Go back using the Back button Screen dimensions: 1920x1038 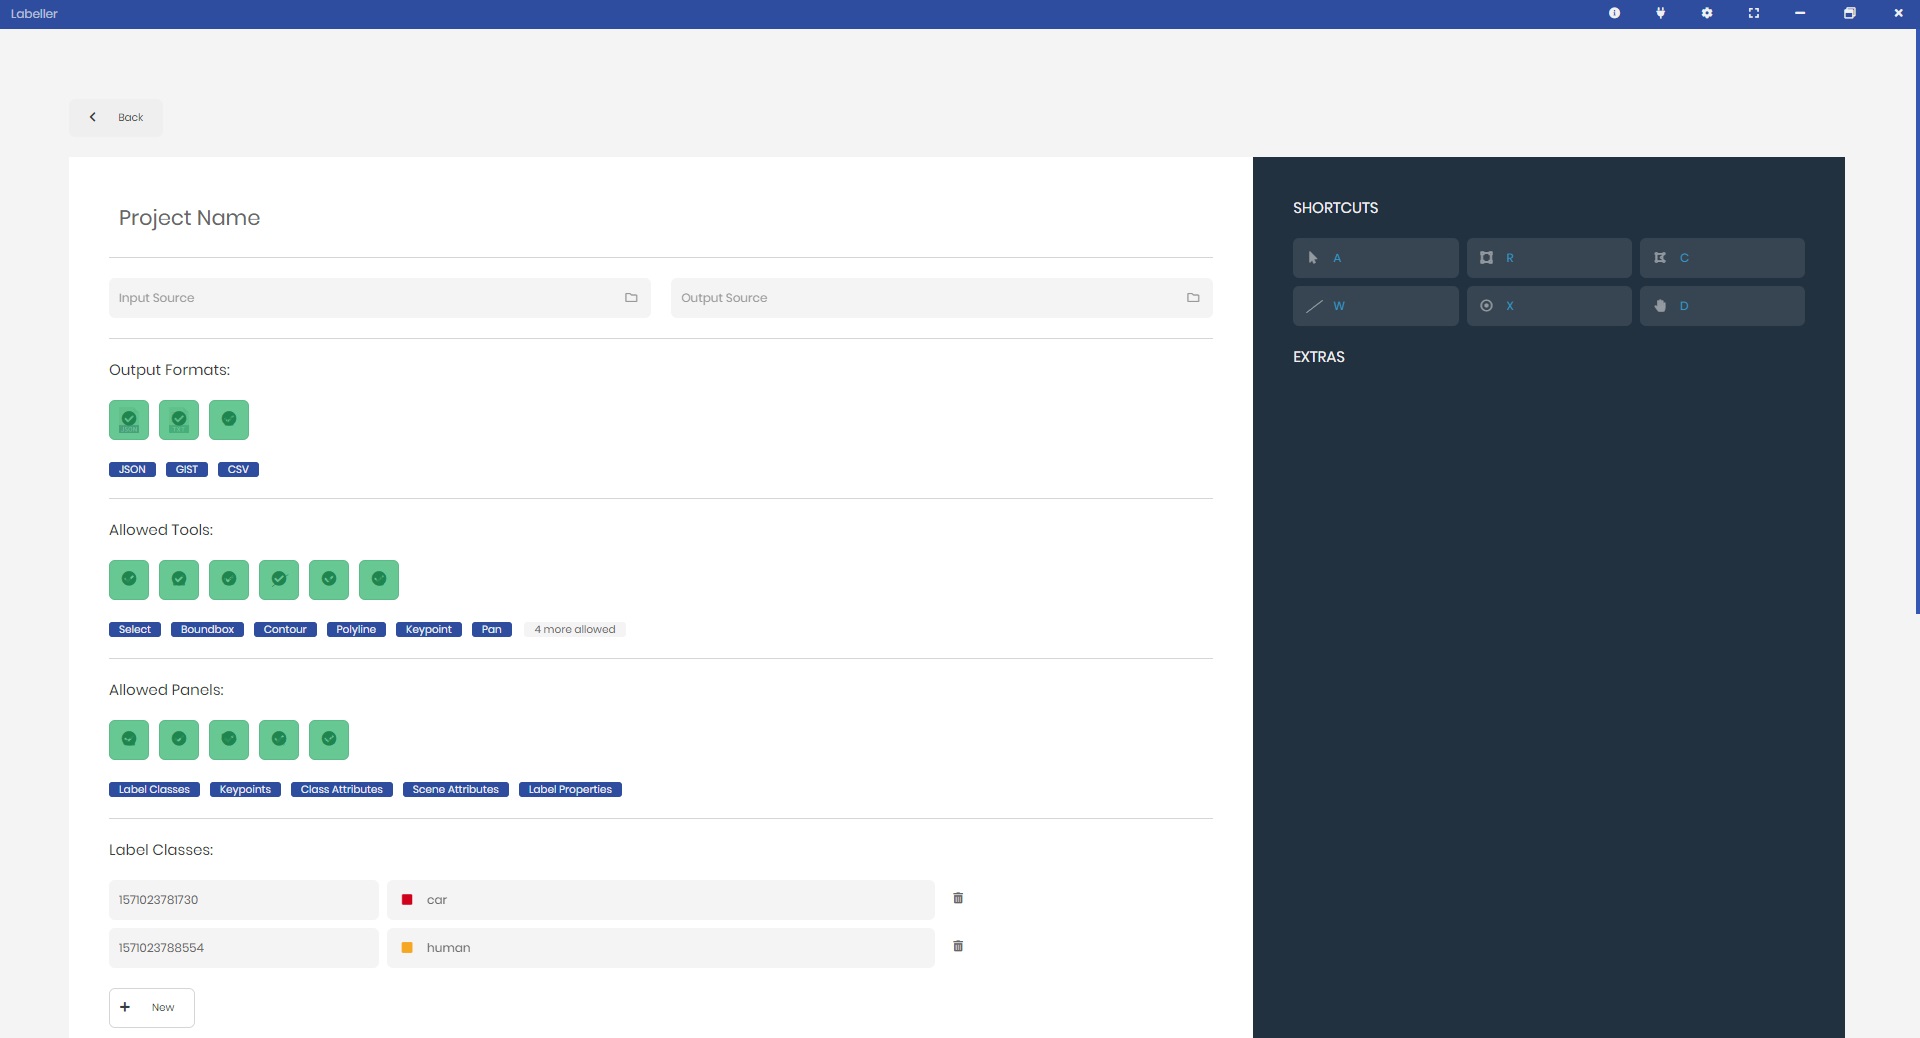116,117
